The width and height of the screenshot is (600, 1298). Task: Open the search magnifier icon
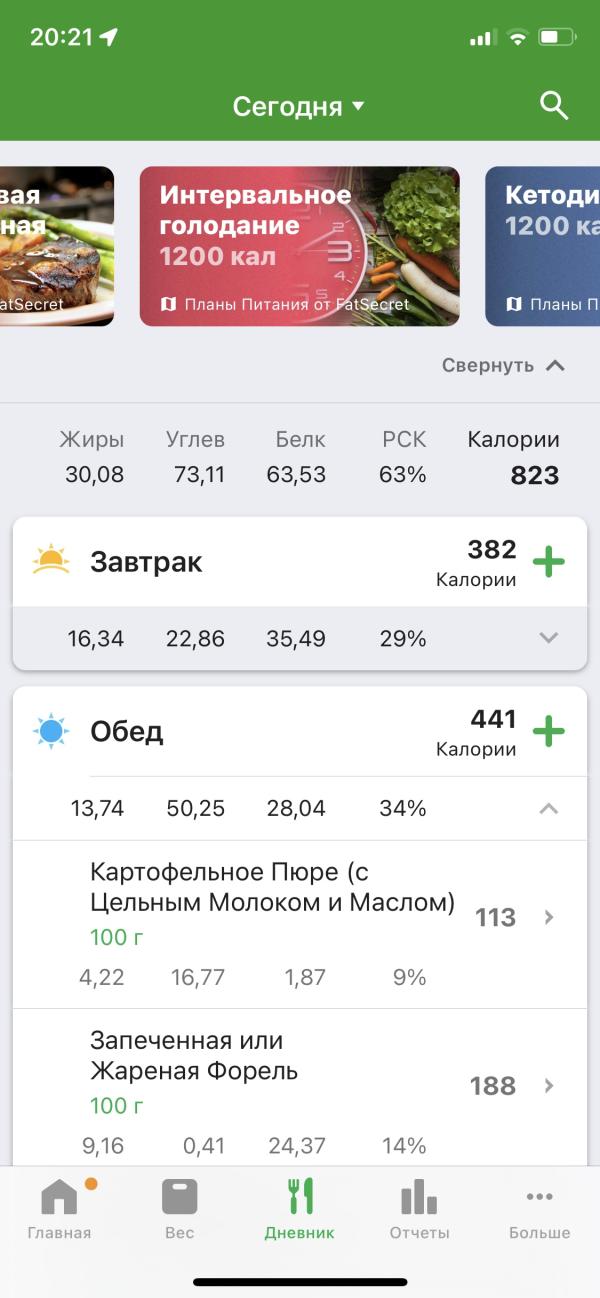coord(554,105)
